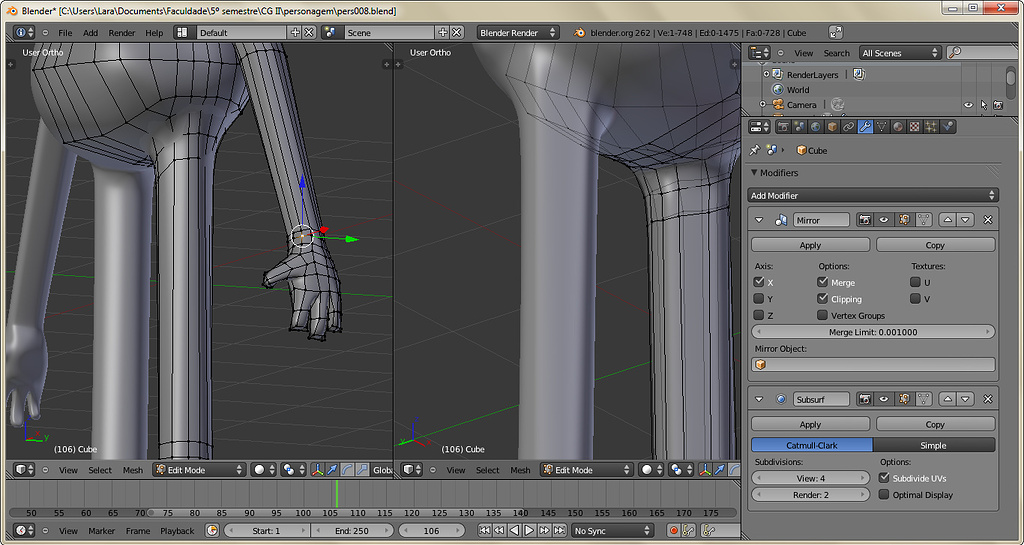Image resolution: width=1024 pixels, height=545 pixels.
Task: Open the Playback menu in timeline
Action: coord(178,531)
